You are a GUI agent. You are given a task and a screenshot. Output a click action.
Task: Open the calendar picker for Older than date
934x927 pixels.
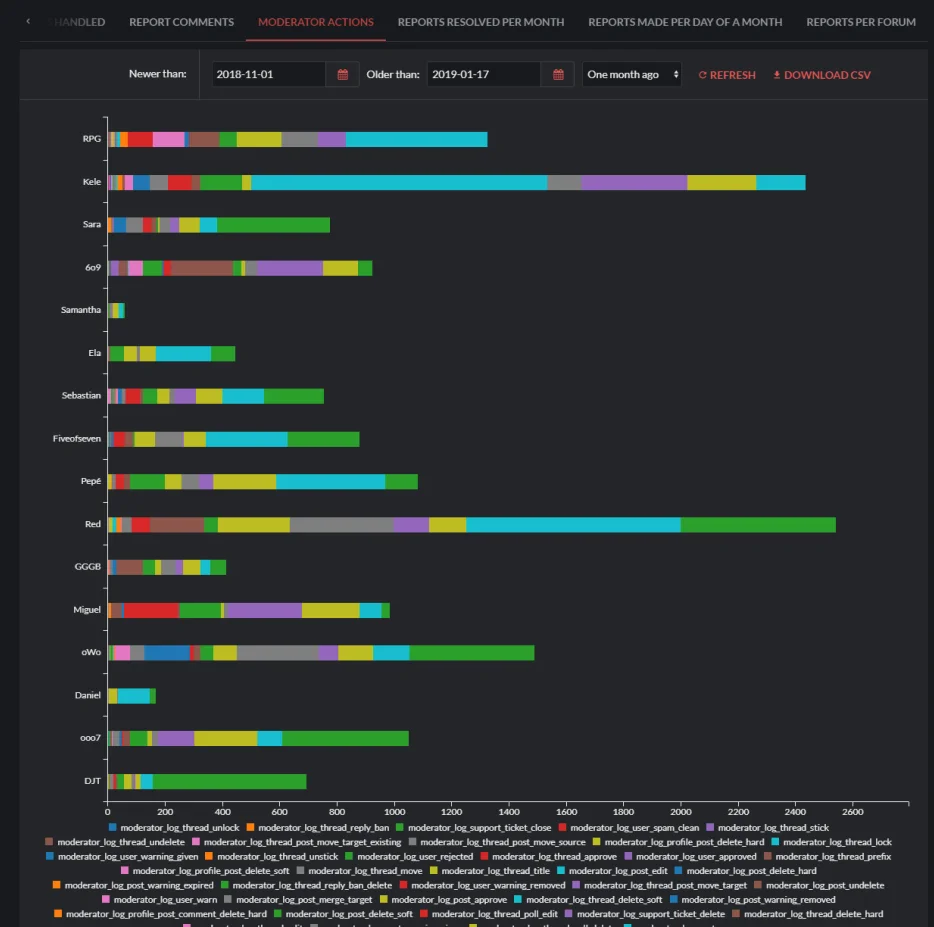[x=557, y=75]
